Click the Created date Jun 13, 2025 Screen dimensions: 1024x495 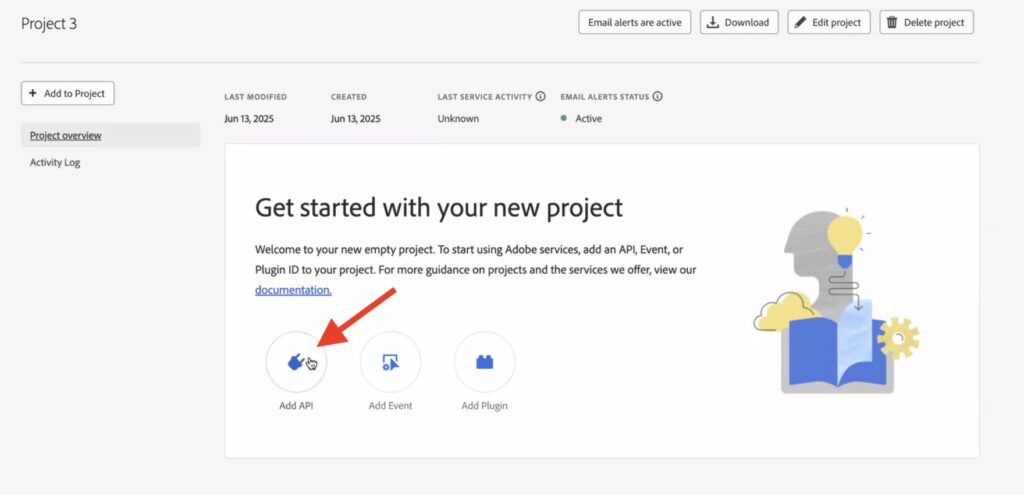point(356,119)
